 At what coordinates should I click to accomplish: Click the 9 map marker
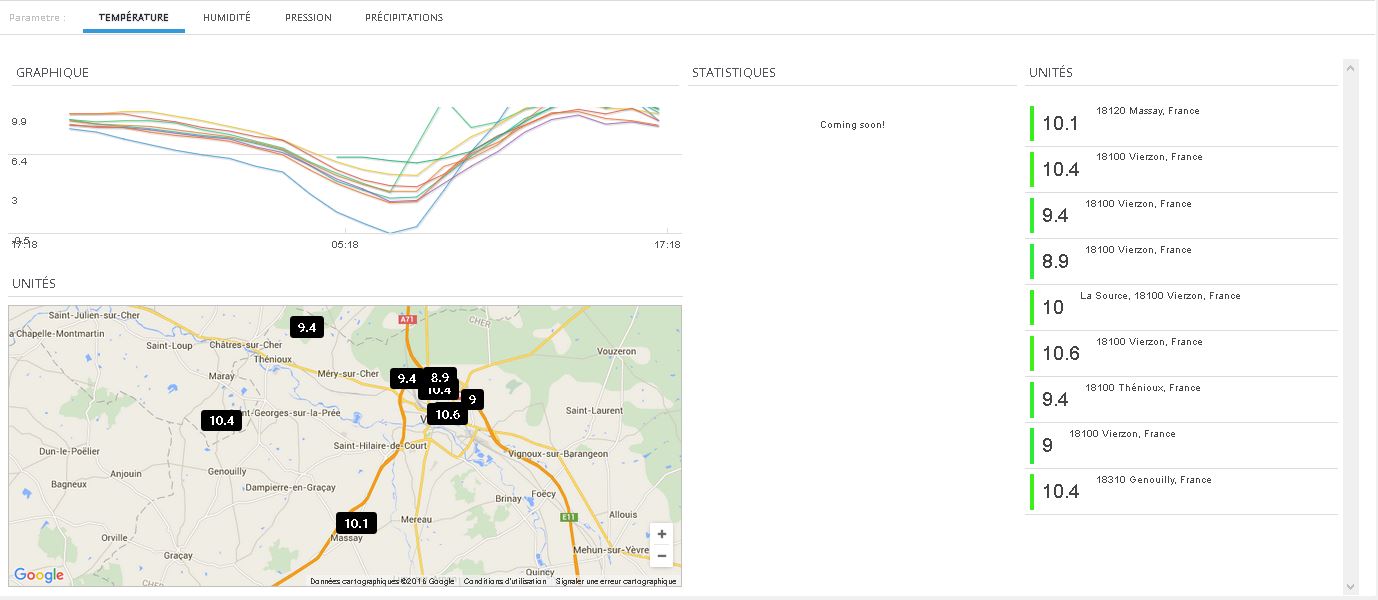(x=472, y=399)
